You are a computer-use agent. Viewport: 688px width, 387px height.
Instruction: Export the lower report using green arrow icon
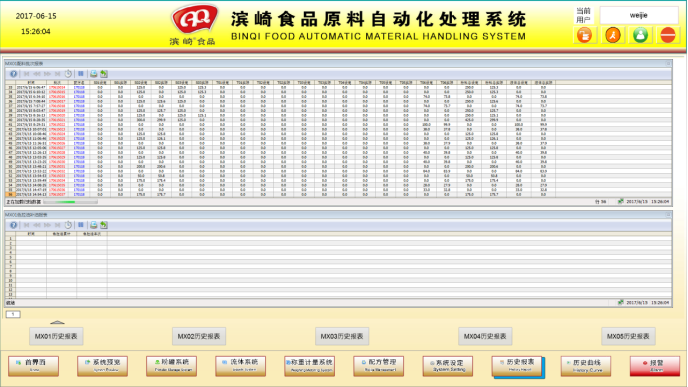tap(104, 225)
